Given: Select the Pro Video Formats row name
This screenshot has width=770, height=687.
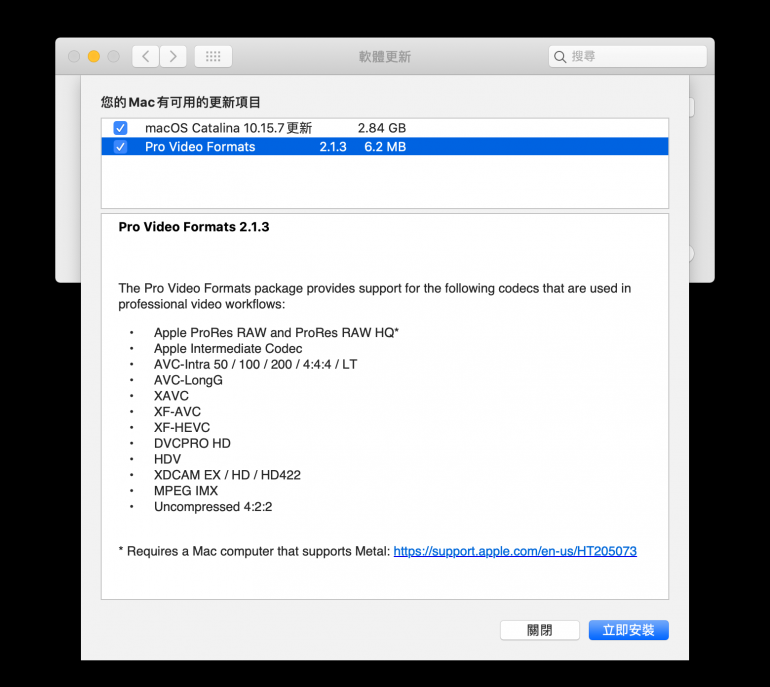Looking at the screenshot, I should tap(200, 147).
